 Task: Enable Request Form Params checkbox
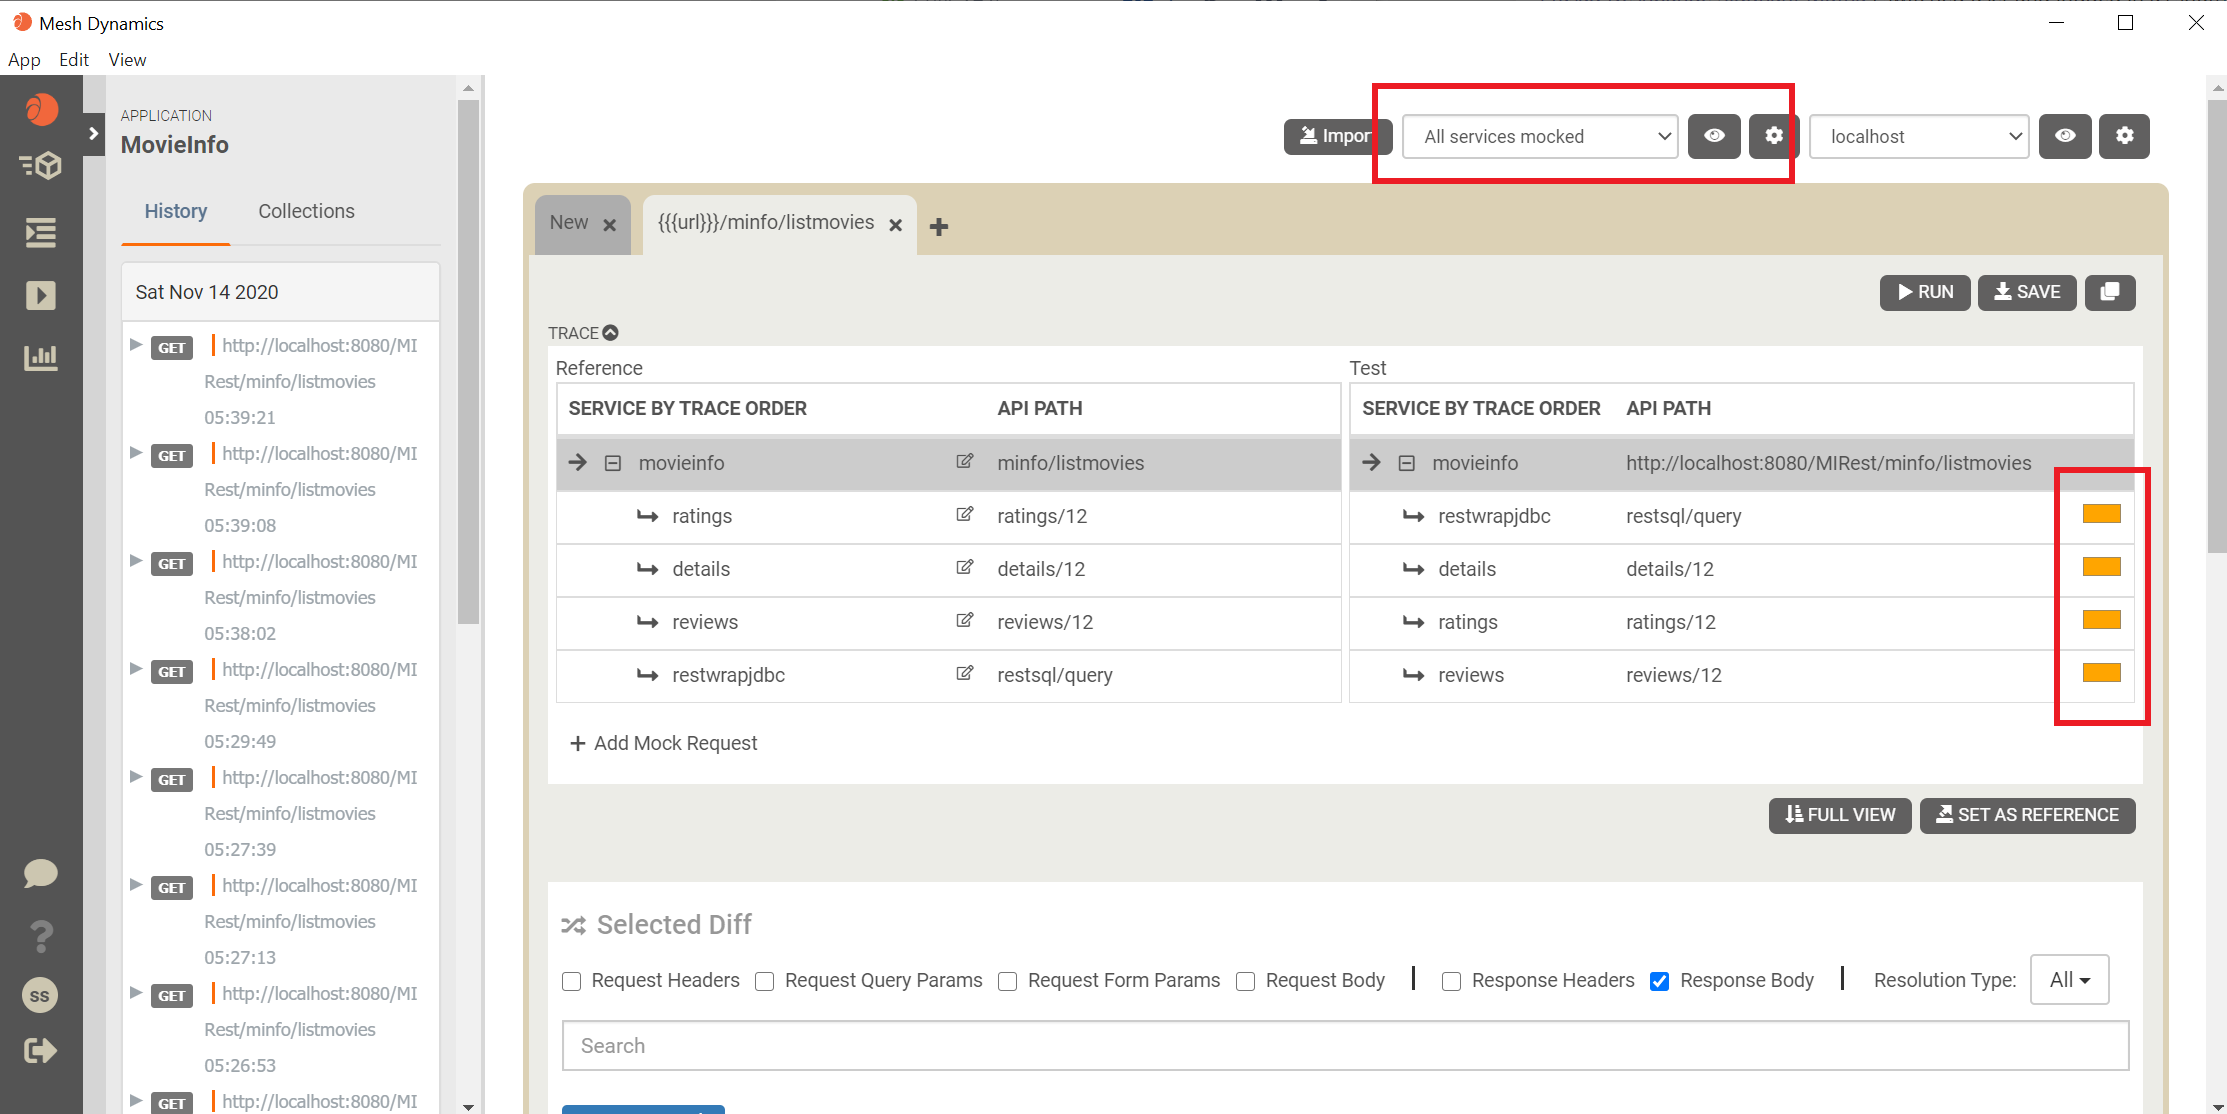tap(1008, 981)
